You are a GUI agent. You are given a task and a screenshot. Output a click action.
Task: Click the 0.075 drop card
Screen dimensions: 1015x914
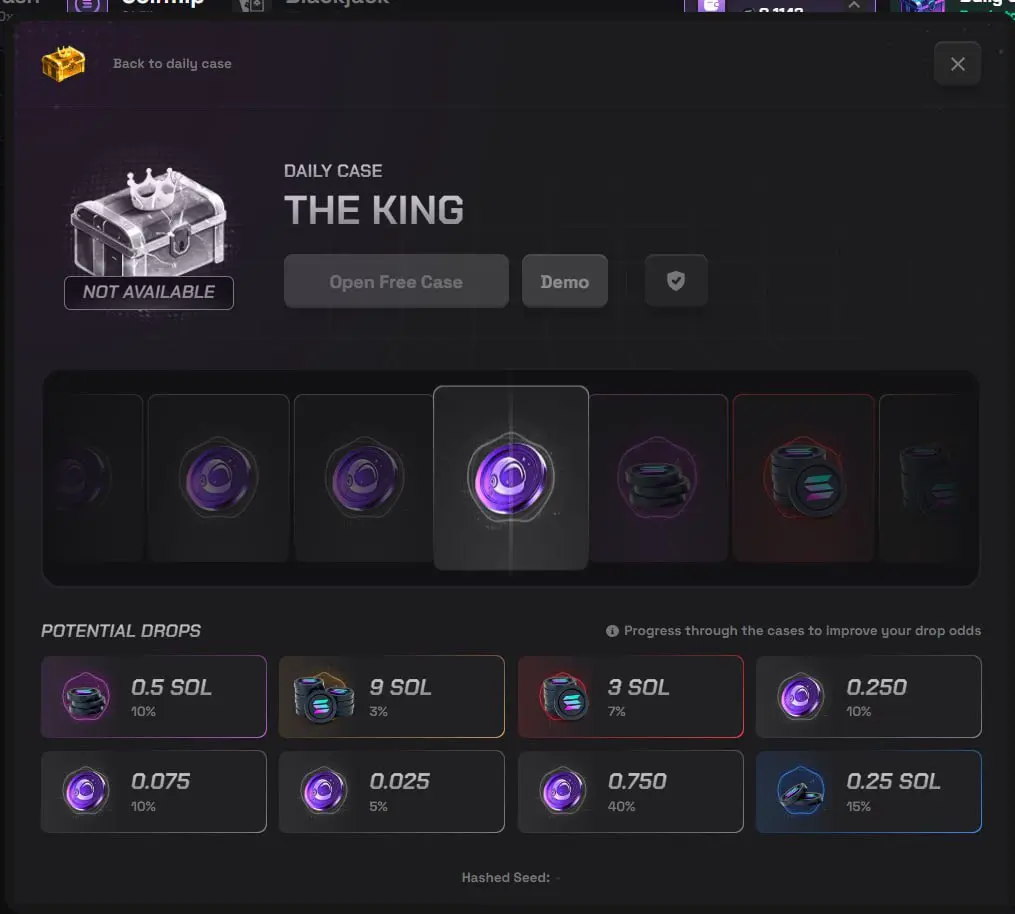[x=153, y=792]
